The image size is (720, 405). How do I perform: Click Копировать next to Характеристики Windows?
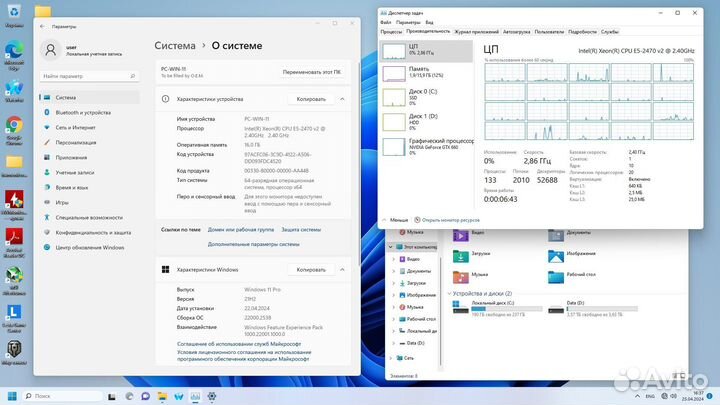point(311,270)
